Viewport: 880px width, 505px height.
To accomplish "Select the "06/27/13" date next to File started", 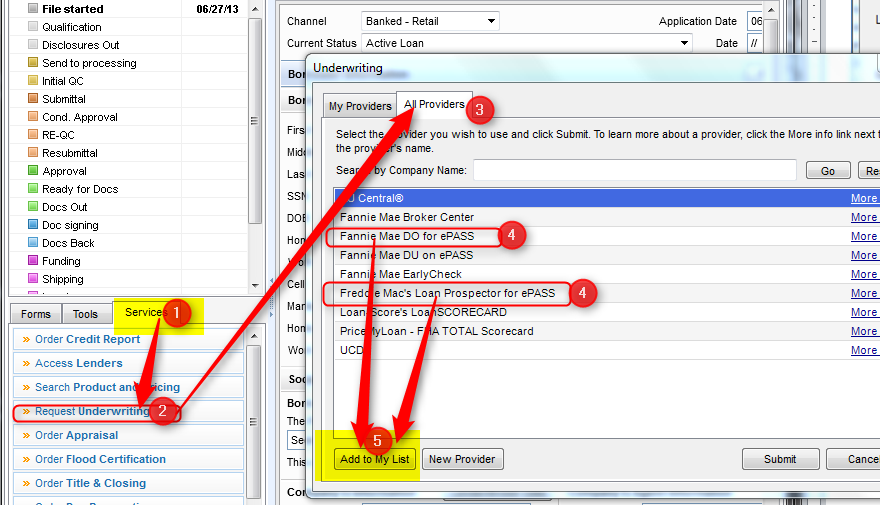I will pos(217,9).
